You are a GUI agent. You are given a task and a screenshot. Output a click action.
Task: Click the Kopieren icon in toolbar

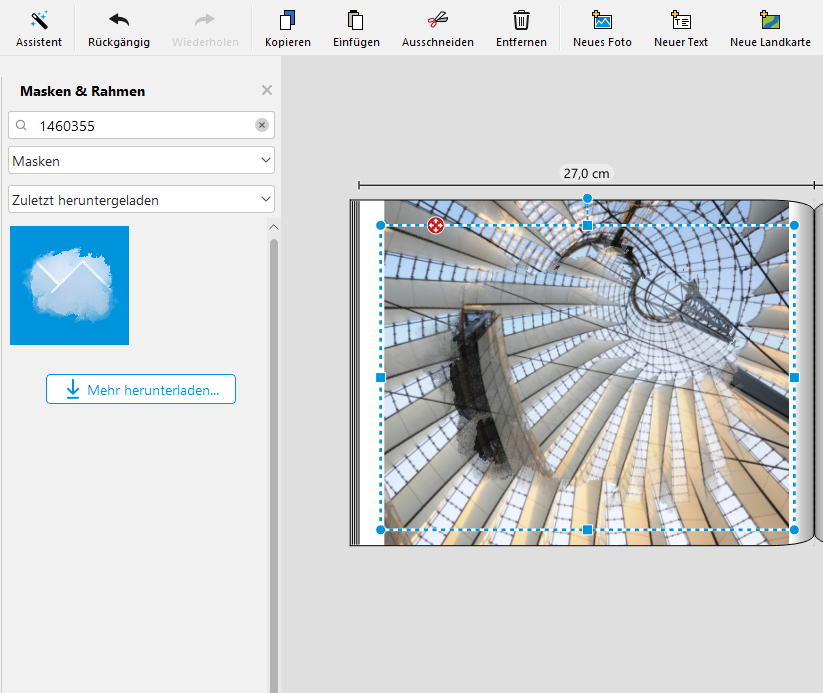[288, 28]
